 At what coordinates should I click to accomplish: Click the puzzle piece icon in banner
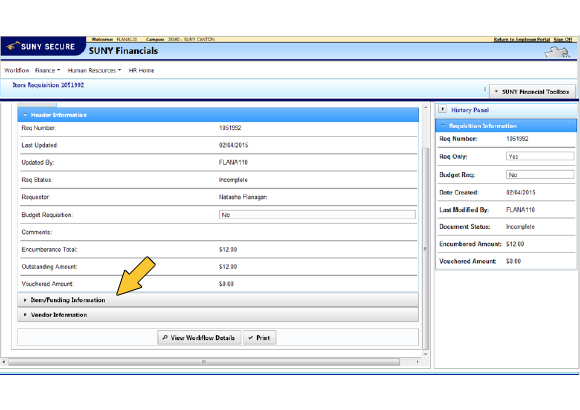coord(557,52)
